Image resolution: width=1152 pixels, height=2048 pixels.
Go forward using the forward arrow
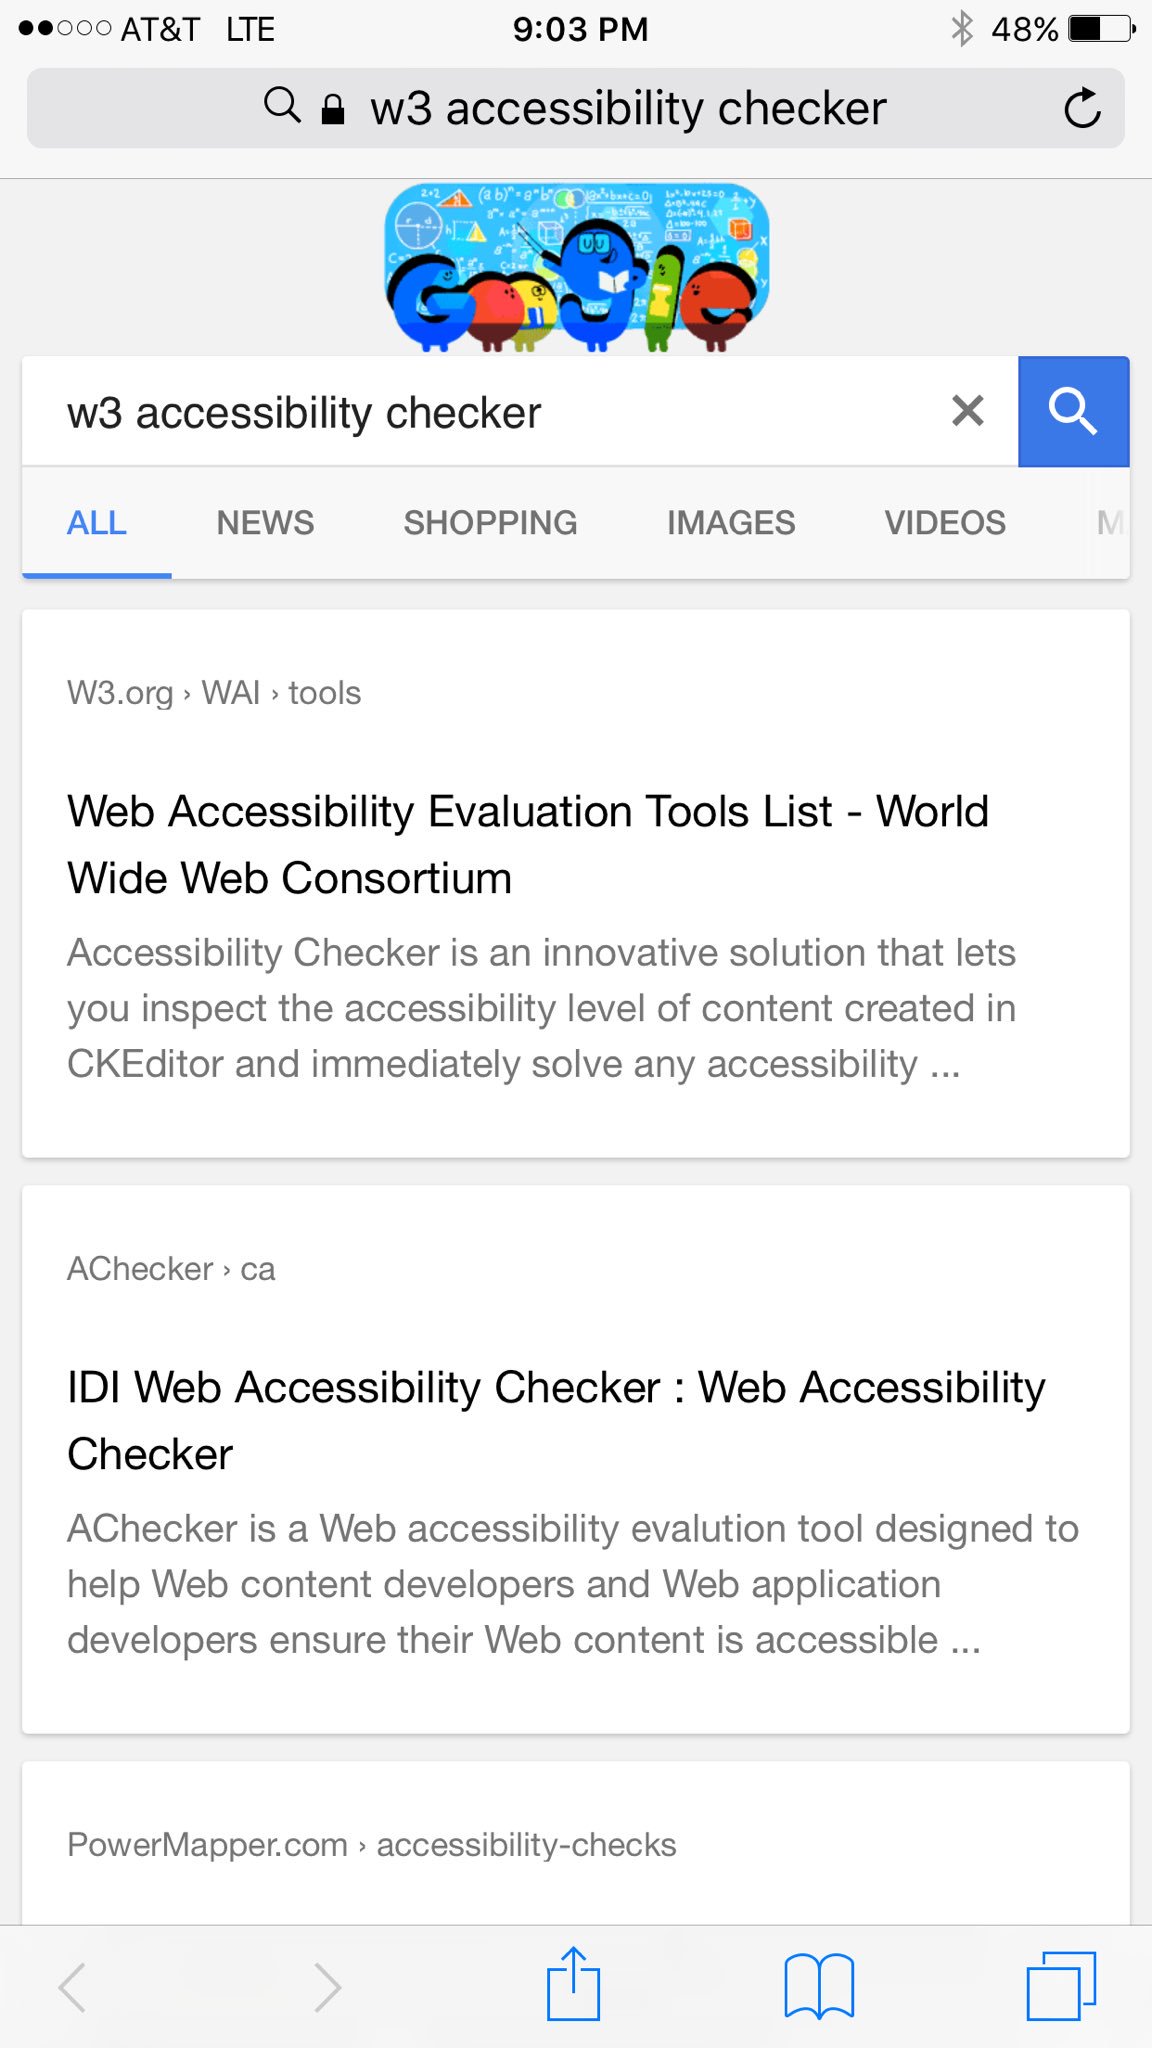[327, 1986]
